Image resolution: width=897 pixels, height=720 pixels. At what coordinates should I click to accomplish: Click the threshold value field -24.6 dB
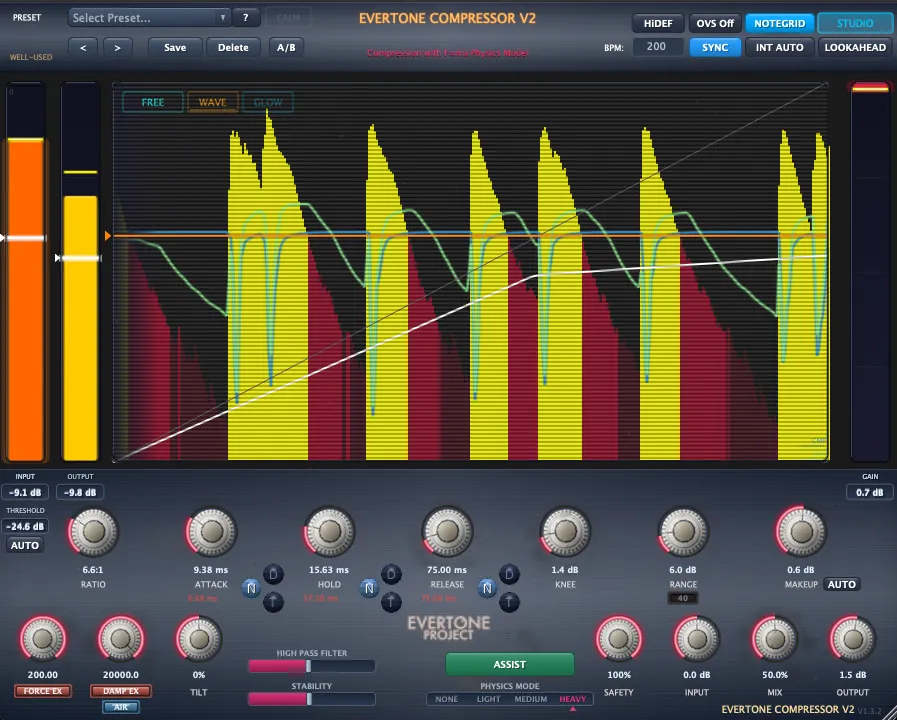click(25, 526)
